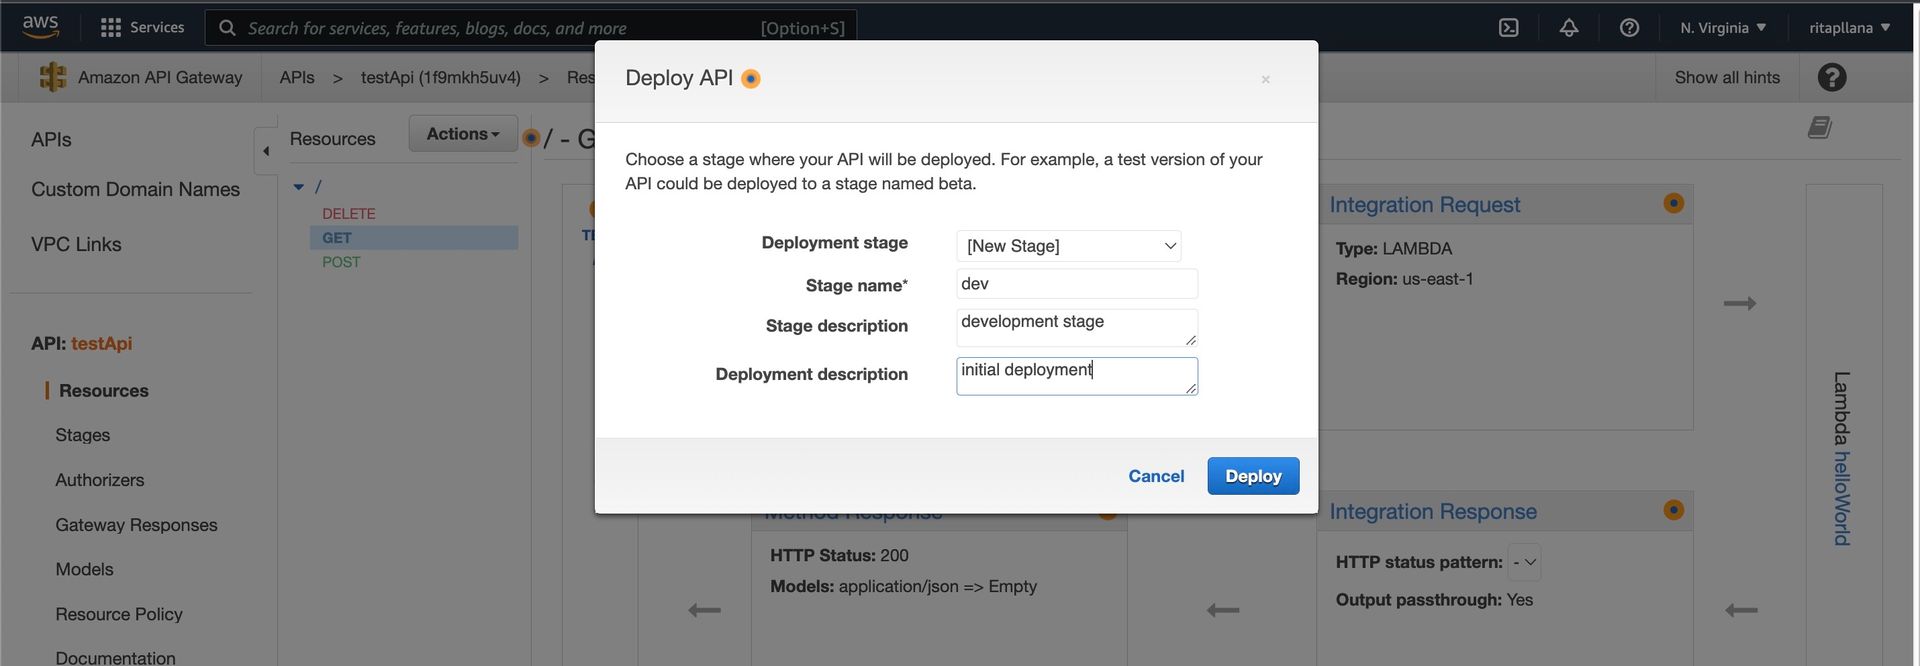Select the GET method in resources tree
This screenshot has height=666, width=1920.
(337, 238)
